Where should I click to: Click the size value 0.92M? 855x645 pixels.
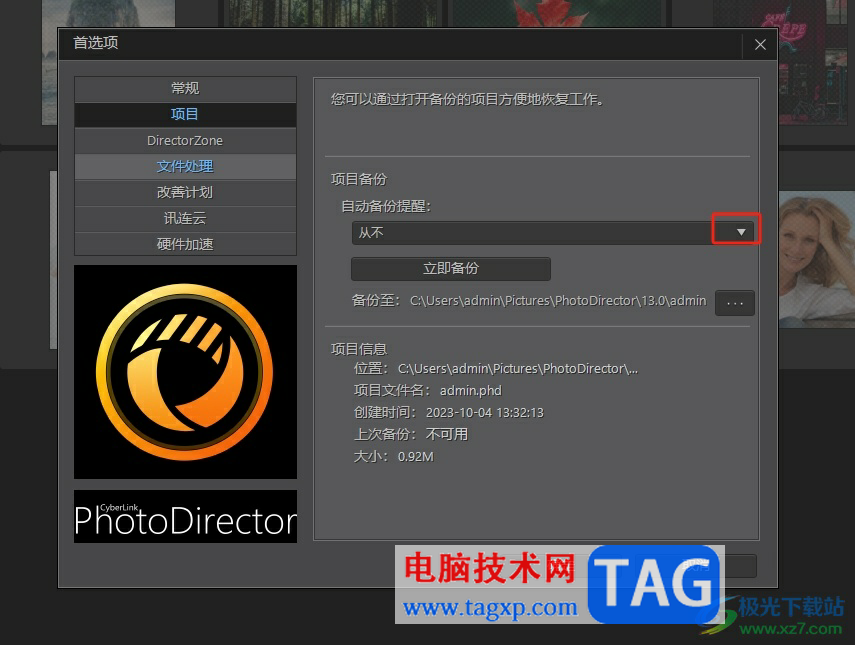coord(416,457)
